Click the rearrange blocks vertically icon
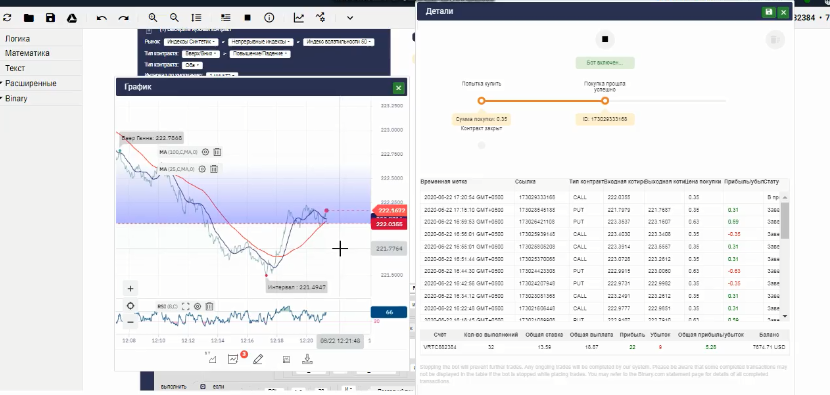Screen dimensions: 830x395 [x=196, y=17]
